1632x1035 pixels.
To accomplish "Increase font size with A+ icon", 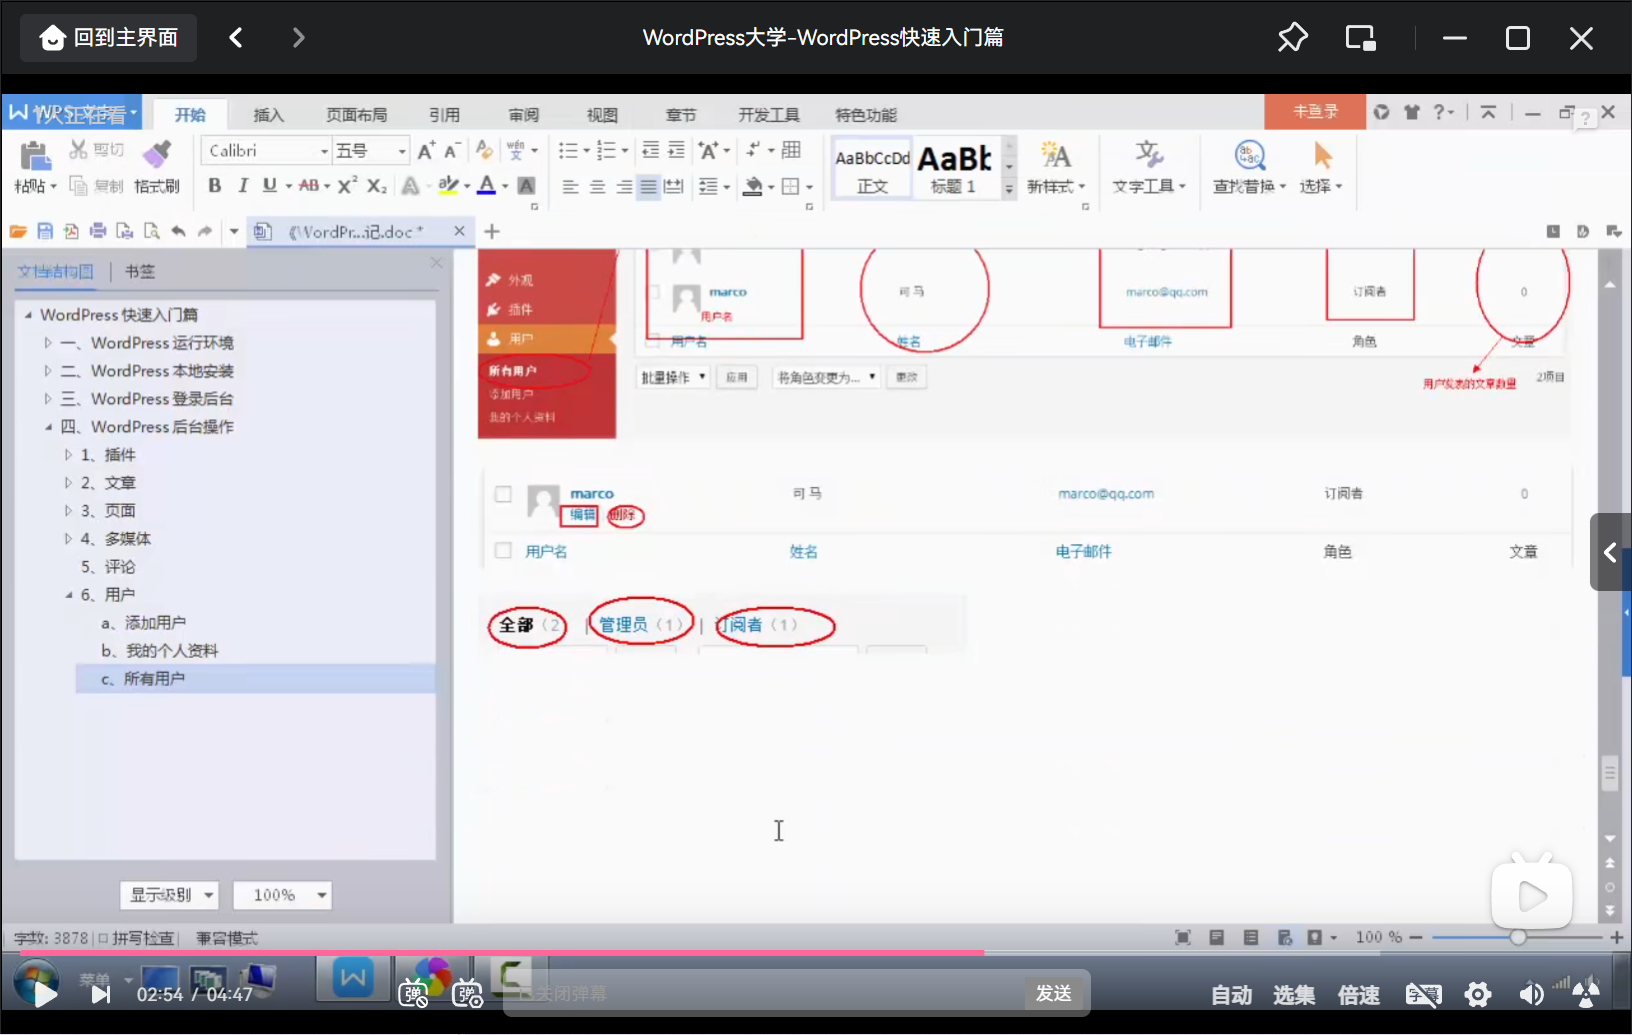I will tap(426, 150).
